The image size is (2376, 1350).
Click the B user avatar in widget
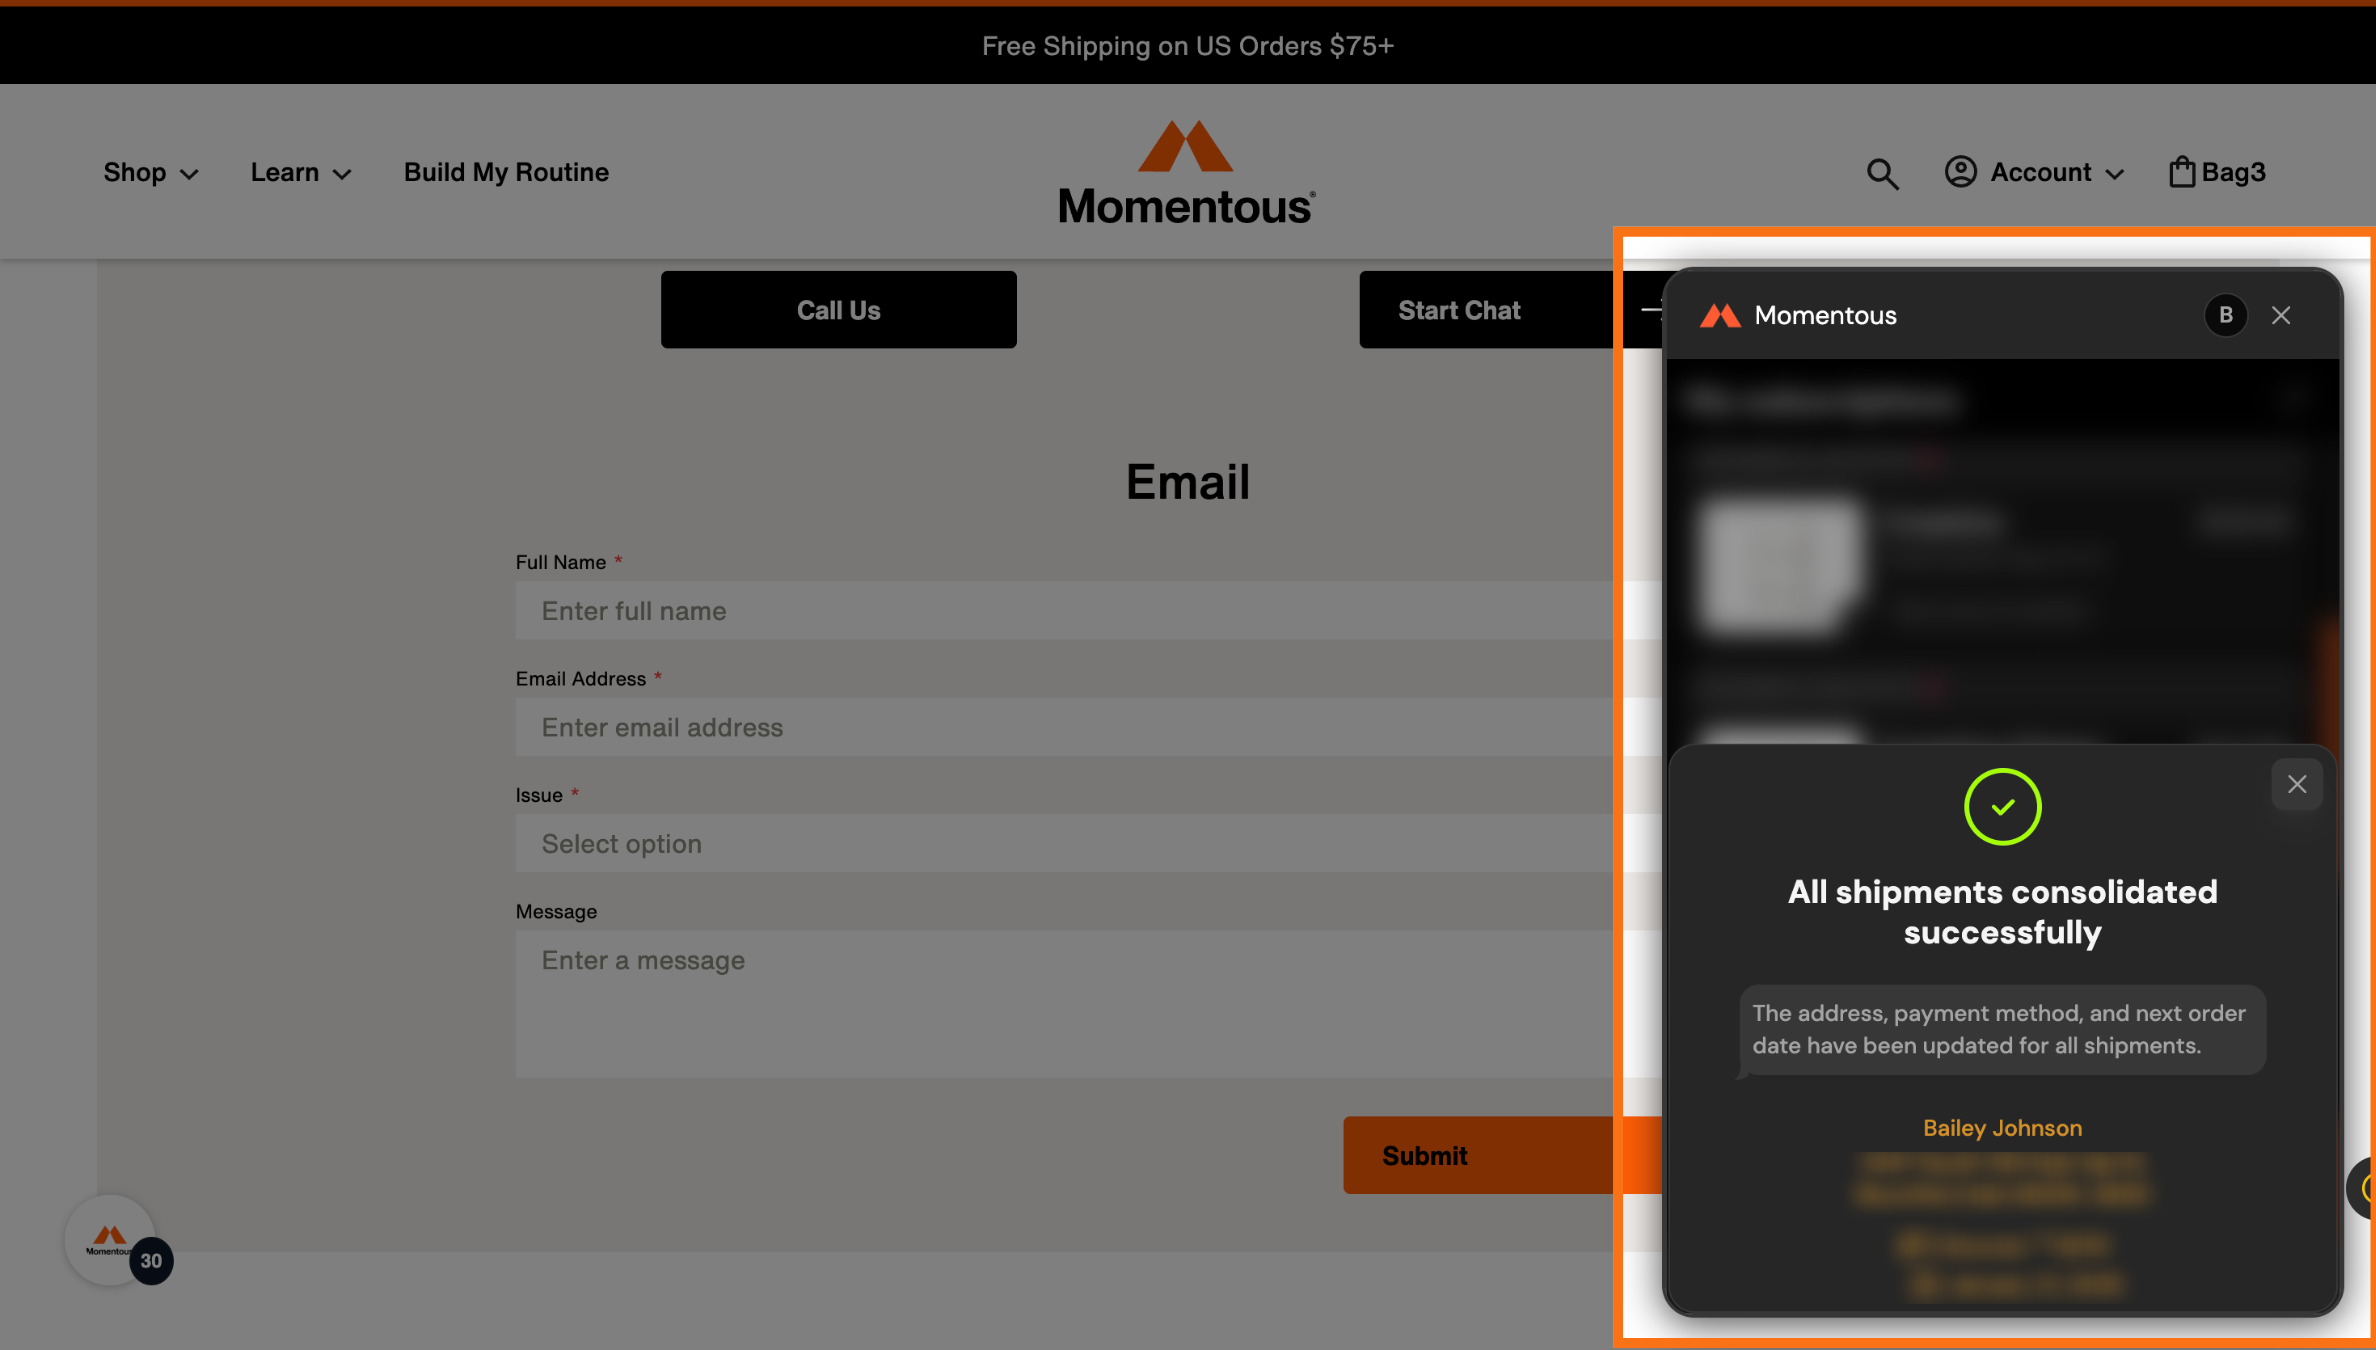tap(2225, 315)
